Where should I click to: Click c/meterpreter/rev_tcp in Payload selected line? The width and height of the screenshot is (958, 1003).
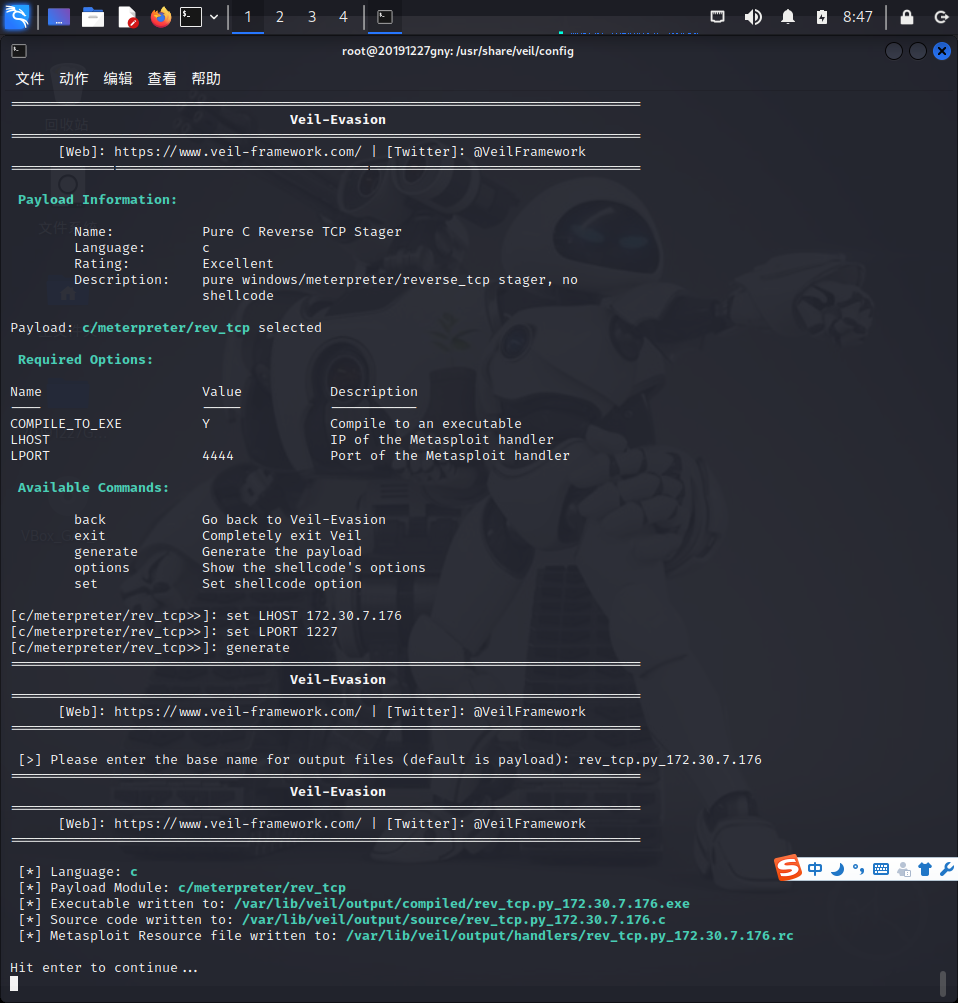(166, 328)
